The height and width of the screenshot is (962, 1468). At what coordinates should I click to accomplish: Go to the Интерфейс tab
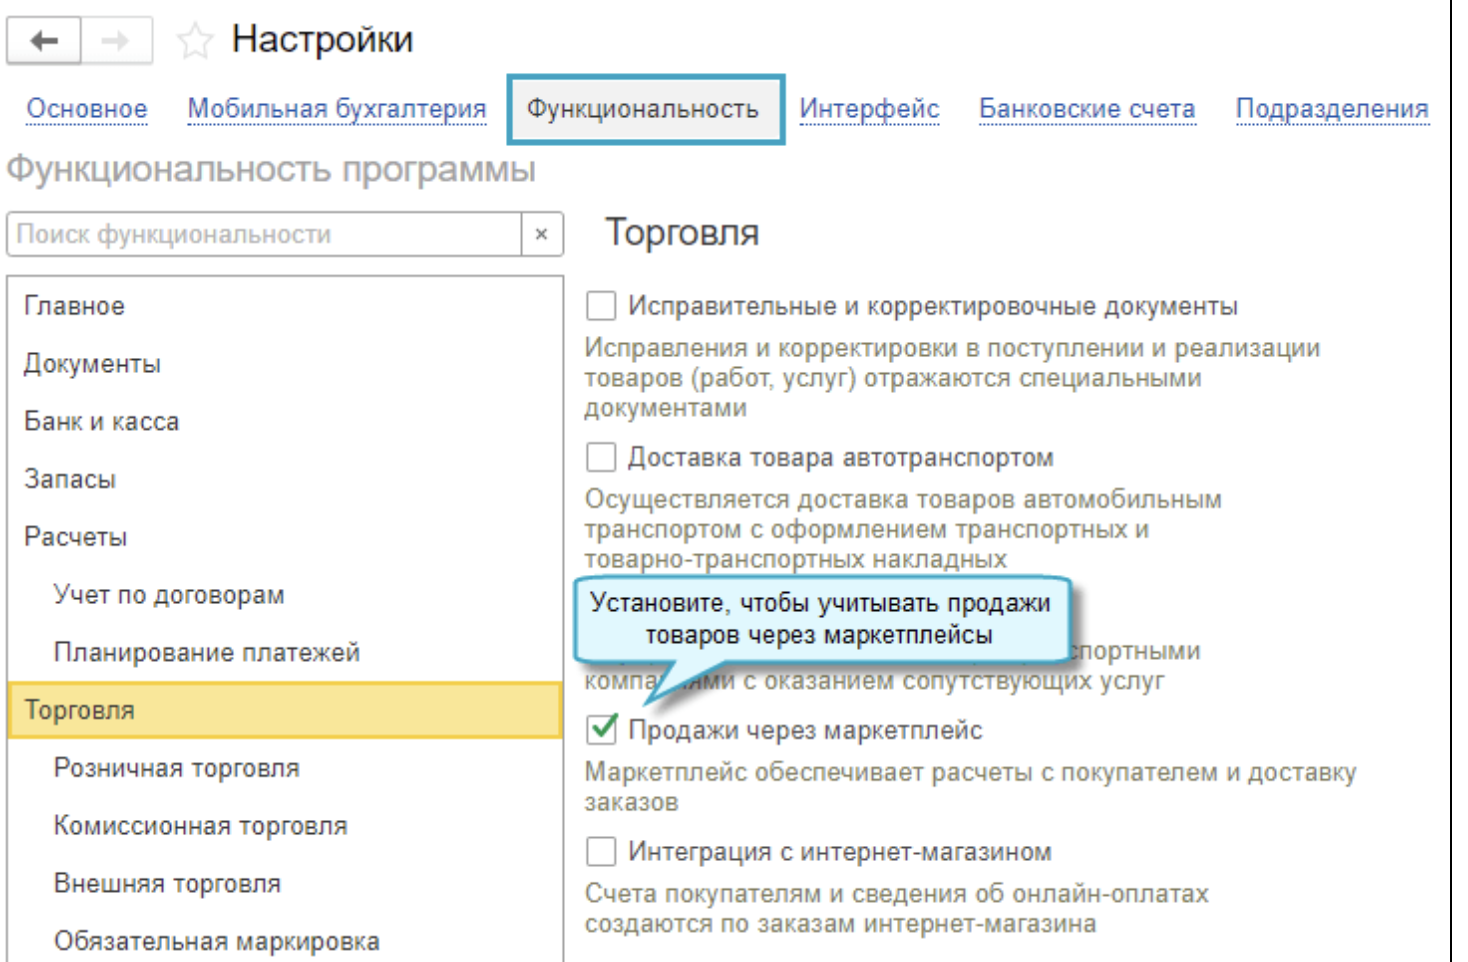tap(869, 109)
